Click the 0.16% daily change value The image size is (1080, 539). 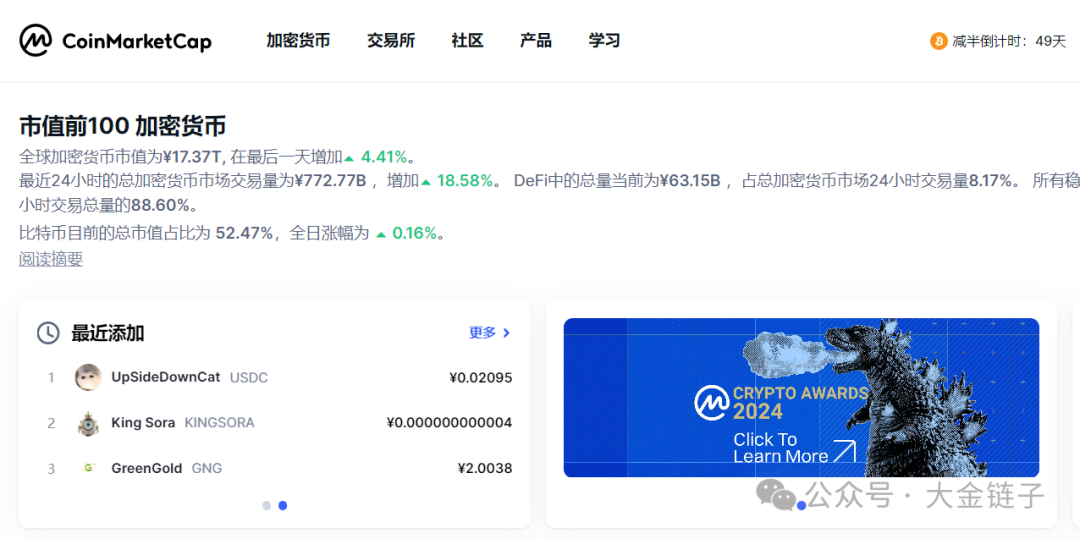pyautogui.click(x=415, y=233)
